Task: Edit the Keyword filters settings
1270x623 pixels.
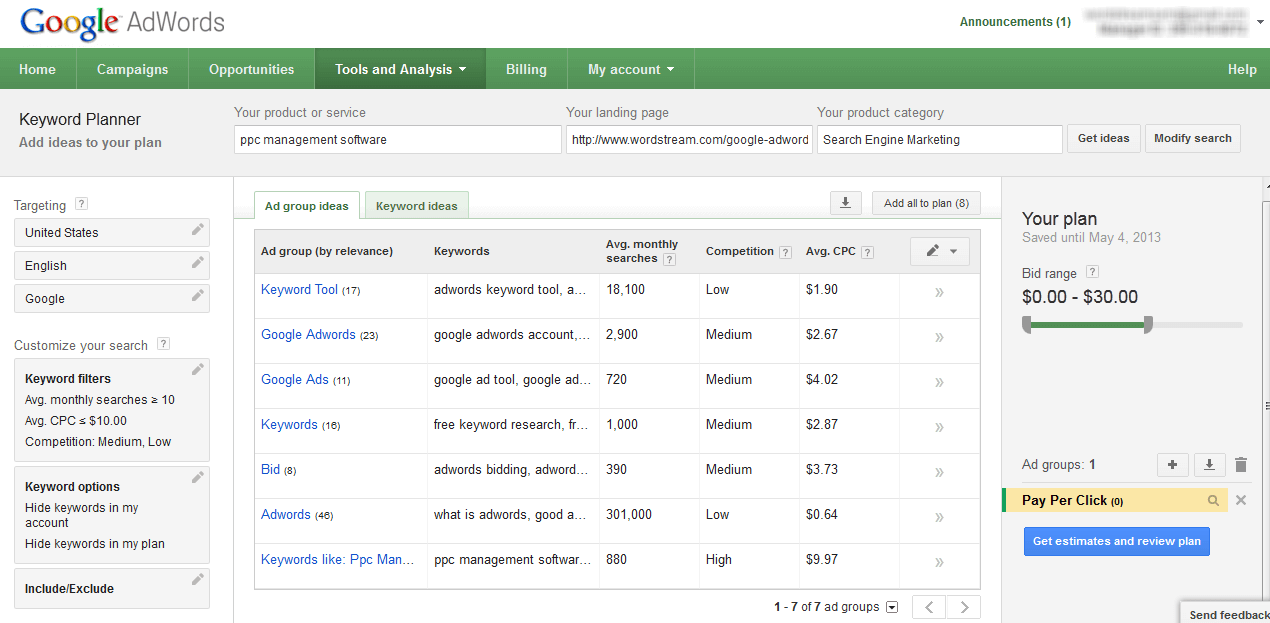Action: click(x=197, y=368)
